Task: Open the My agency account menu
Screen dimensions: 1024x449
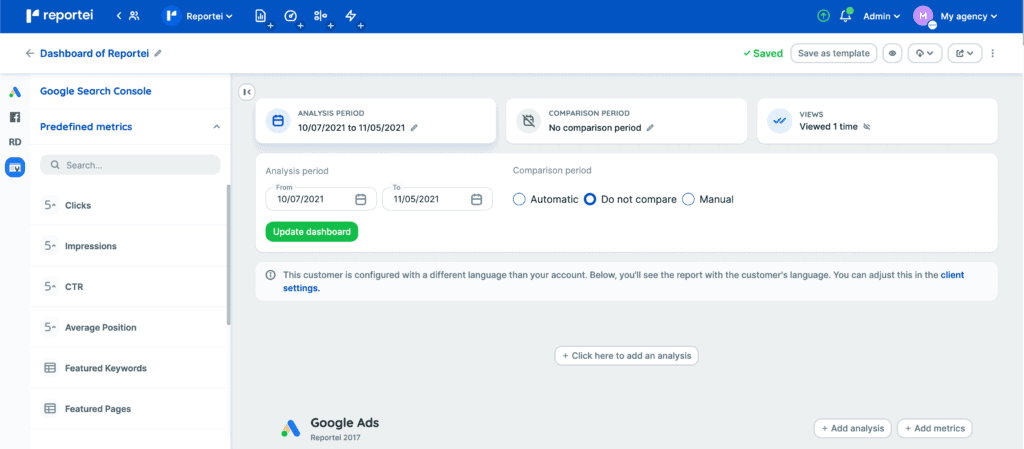Action: 968,16
